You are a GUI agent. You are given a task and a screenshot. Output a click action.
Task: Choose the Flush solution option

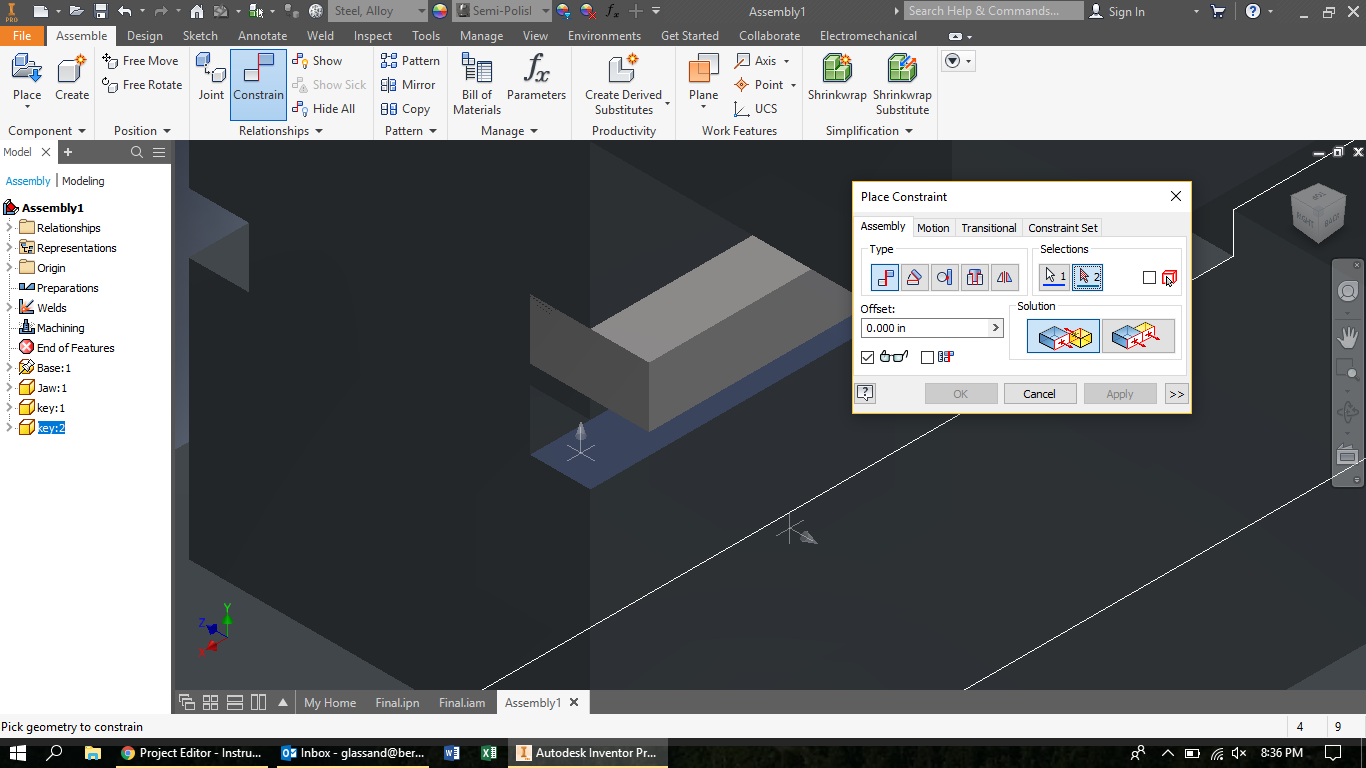[1138, 337]
